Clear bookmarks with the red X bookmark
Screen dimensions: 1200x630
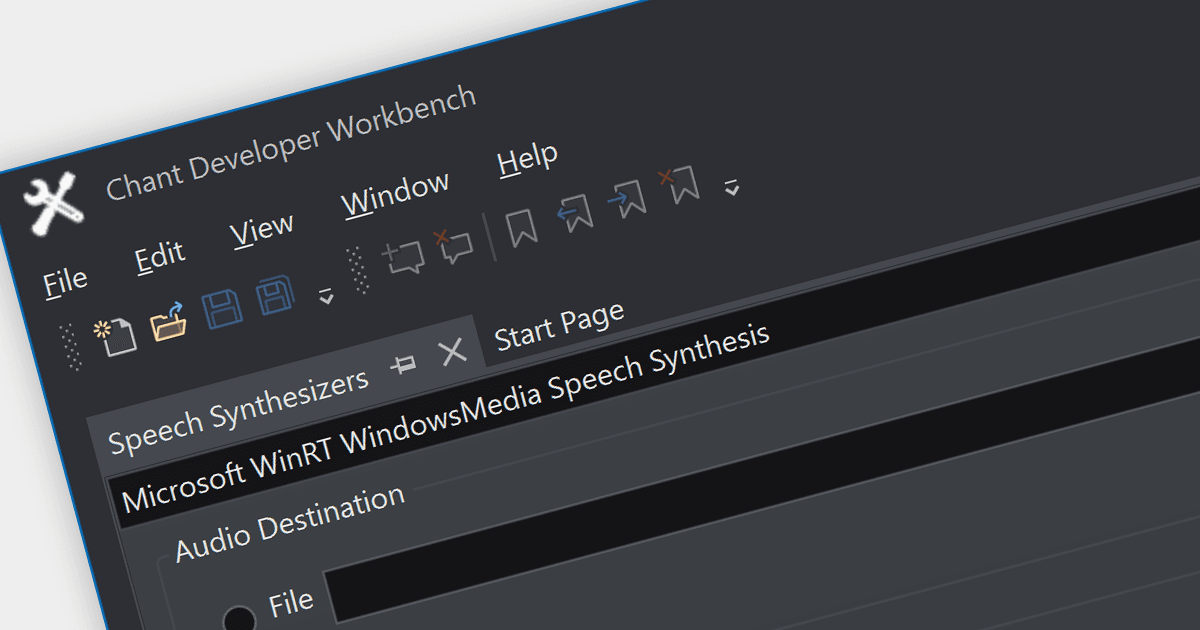coord(678,187)
